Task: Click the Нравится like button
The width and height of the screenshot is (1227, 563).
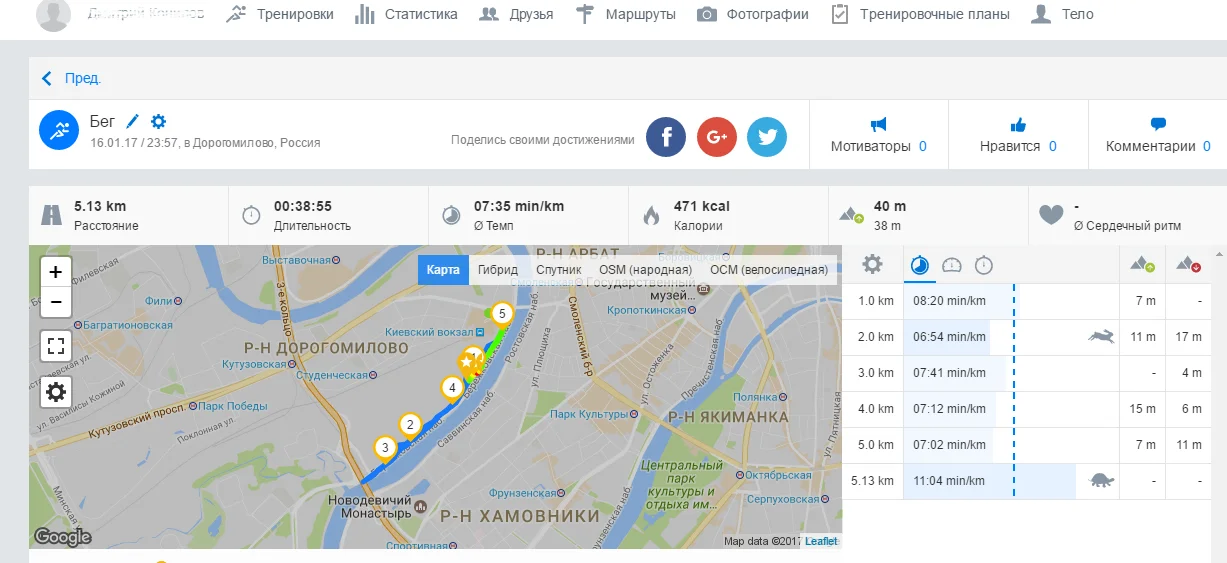Action: tap(1018, 136)
